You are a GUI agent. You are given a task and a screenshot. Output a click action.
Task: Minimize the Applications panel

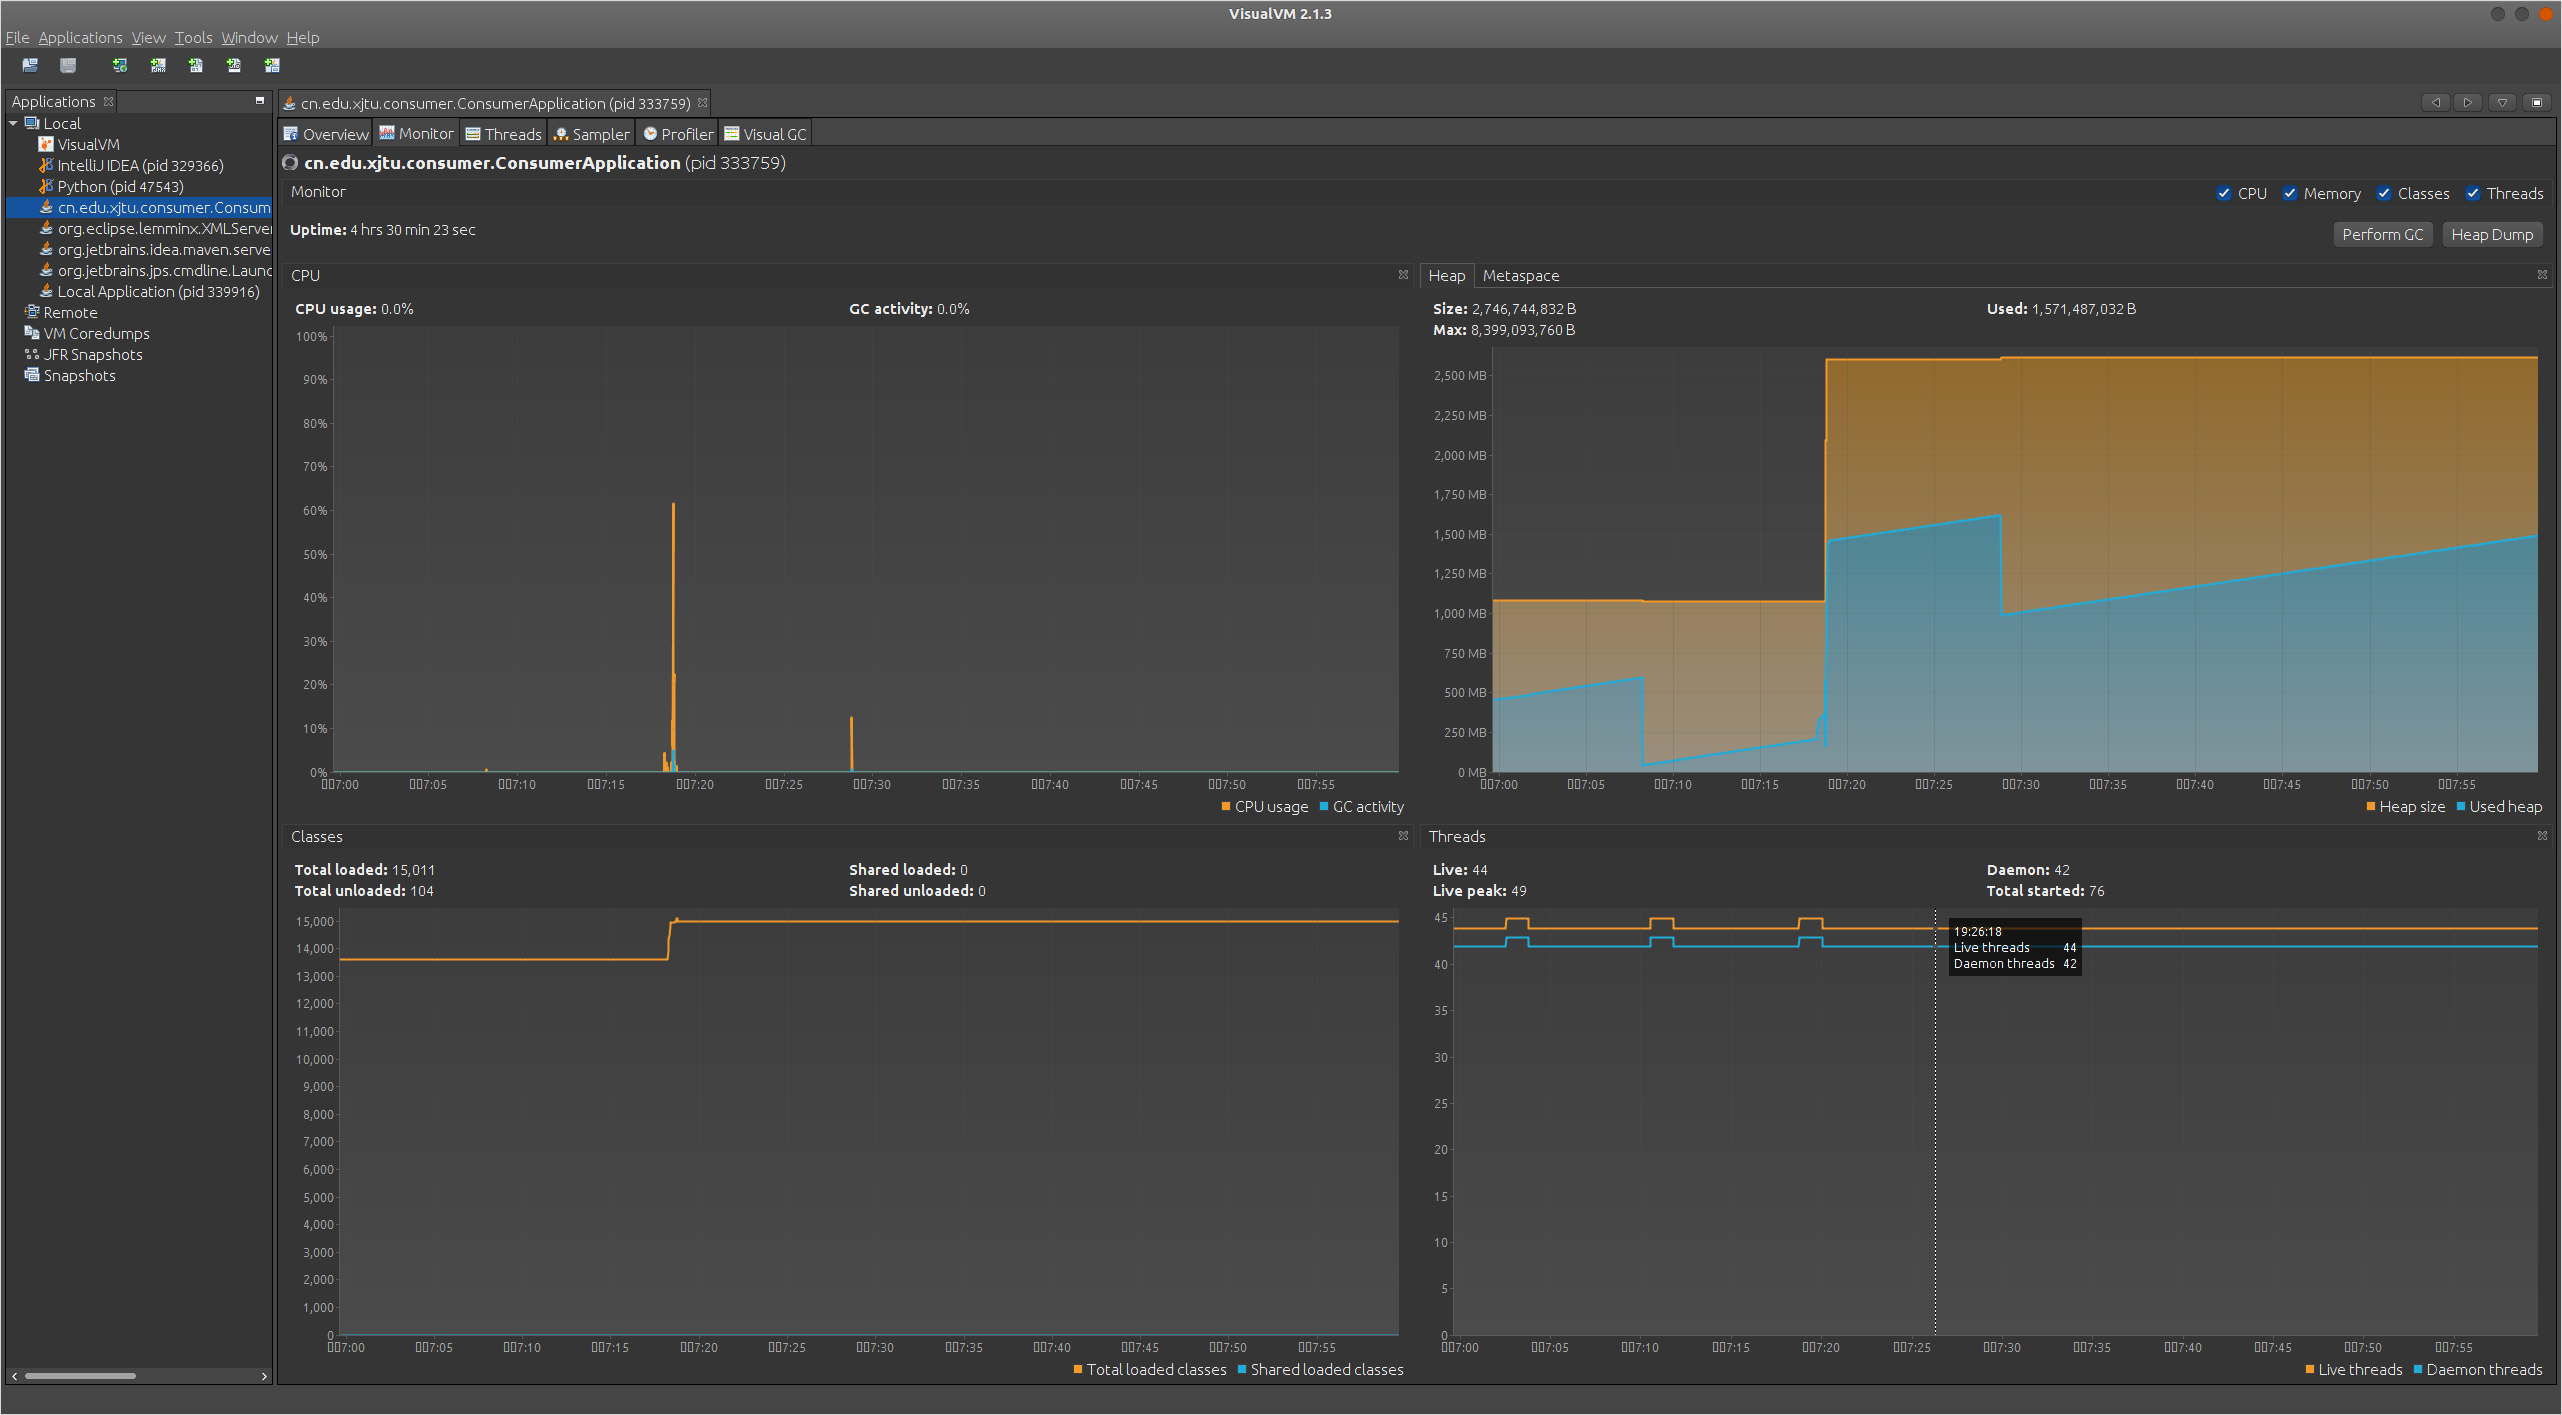pyautogui.click(x=260, y=101)
